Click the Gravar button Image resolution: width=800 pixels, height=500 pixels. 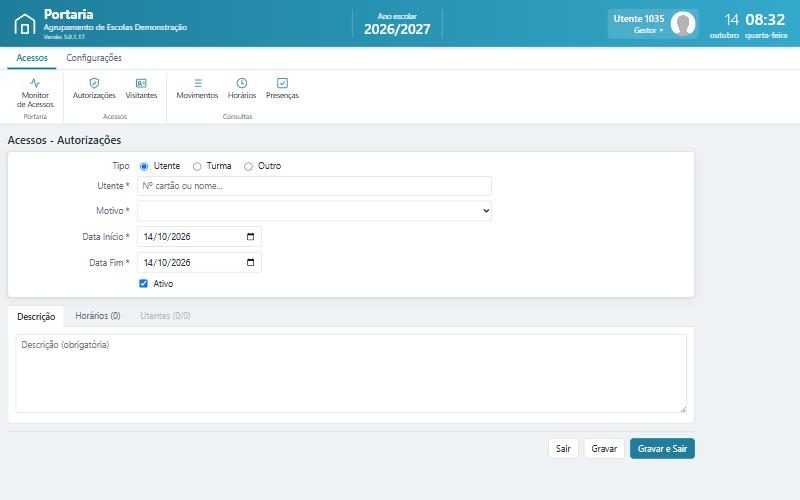[x=604, y=448]
